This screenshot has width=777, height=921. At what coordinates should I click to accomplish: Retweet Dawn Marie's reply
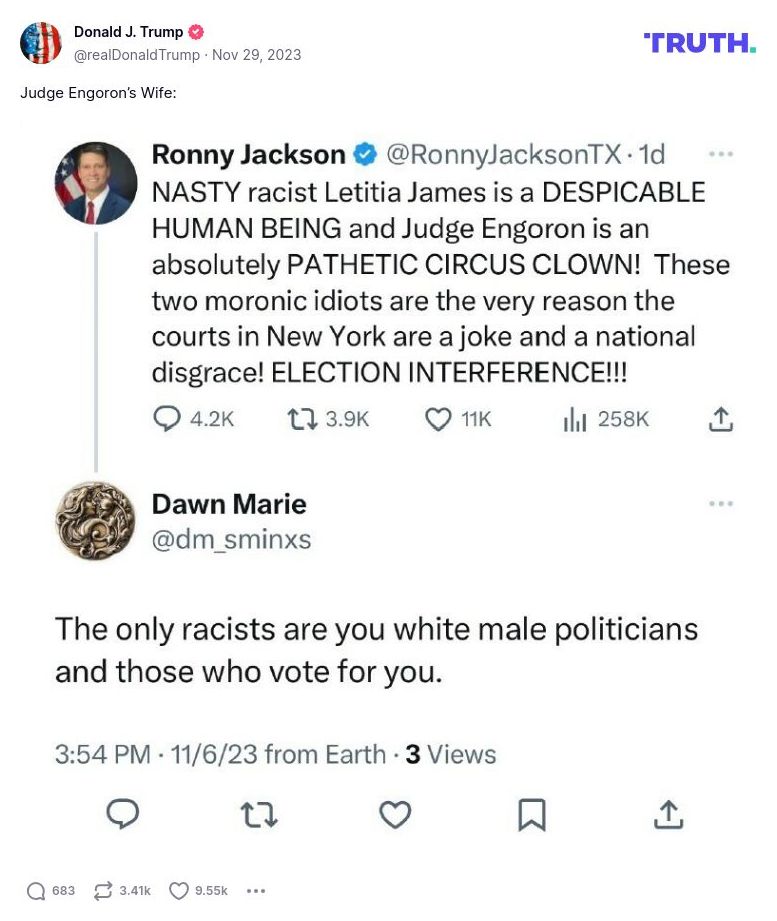(258, 815)
